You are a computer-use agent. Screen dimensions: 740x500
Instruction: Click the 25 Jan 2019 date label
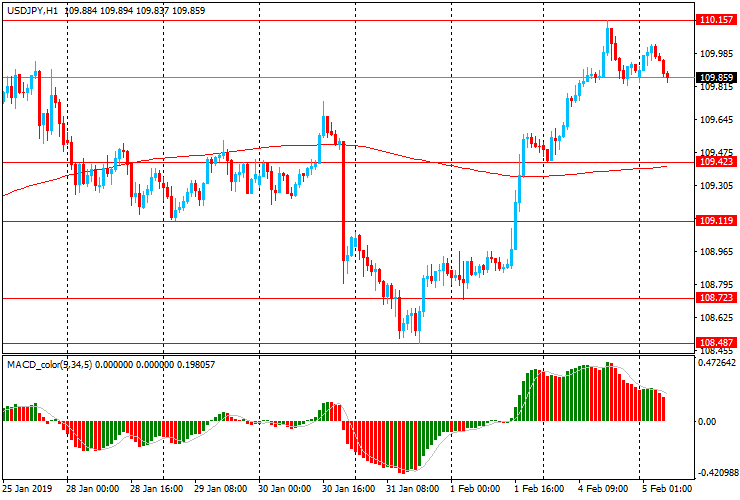[x=27, y=489]
